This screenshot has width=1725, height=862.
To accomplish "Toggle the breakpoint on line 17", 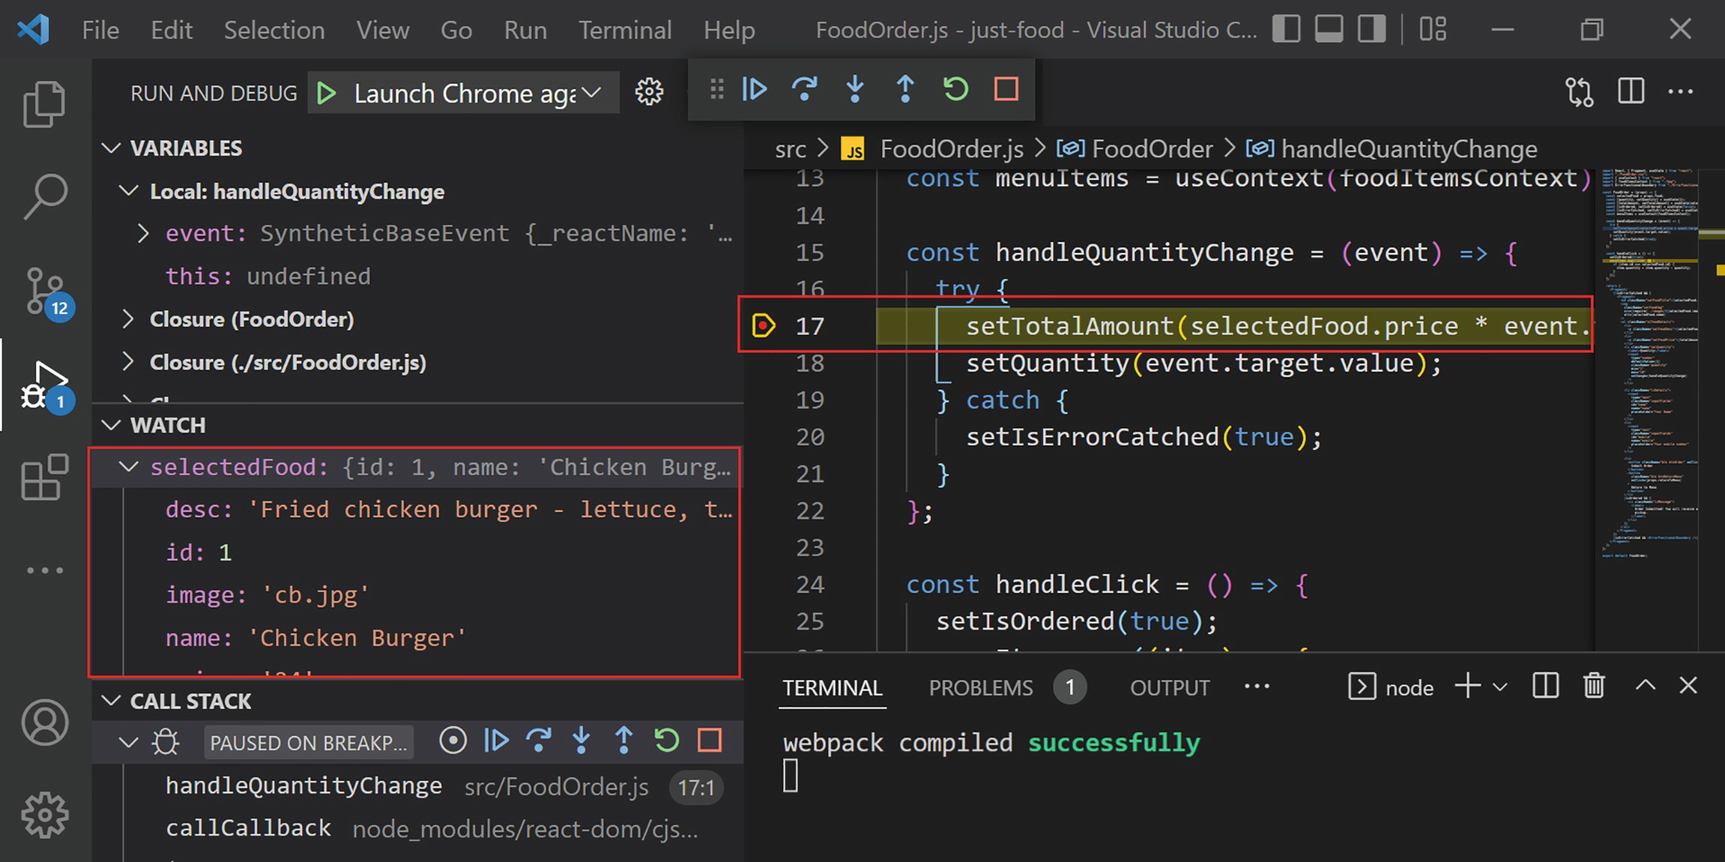I will tap(763, 326).
